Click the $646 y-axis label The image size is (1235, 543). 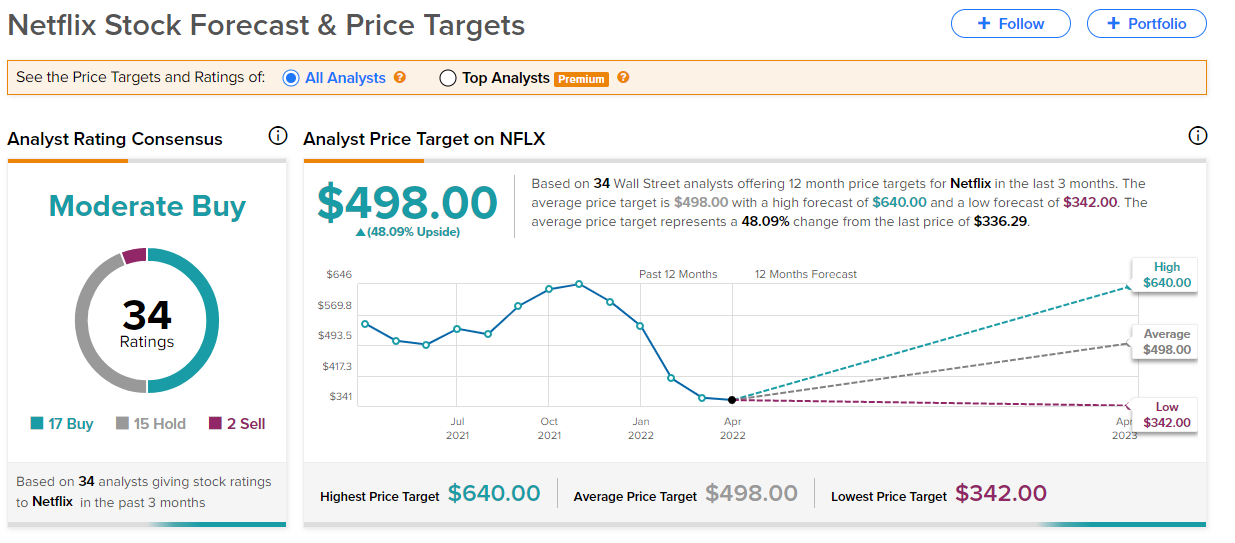click(x=339, y=274)
